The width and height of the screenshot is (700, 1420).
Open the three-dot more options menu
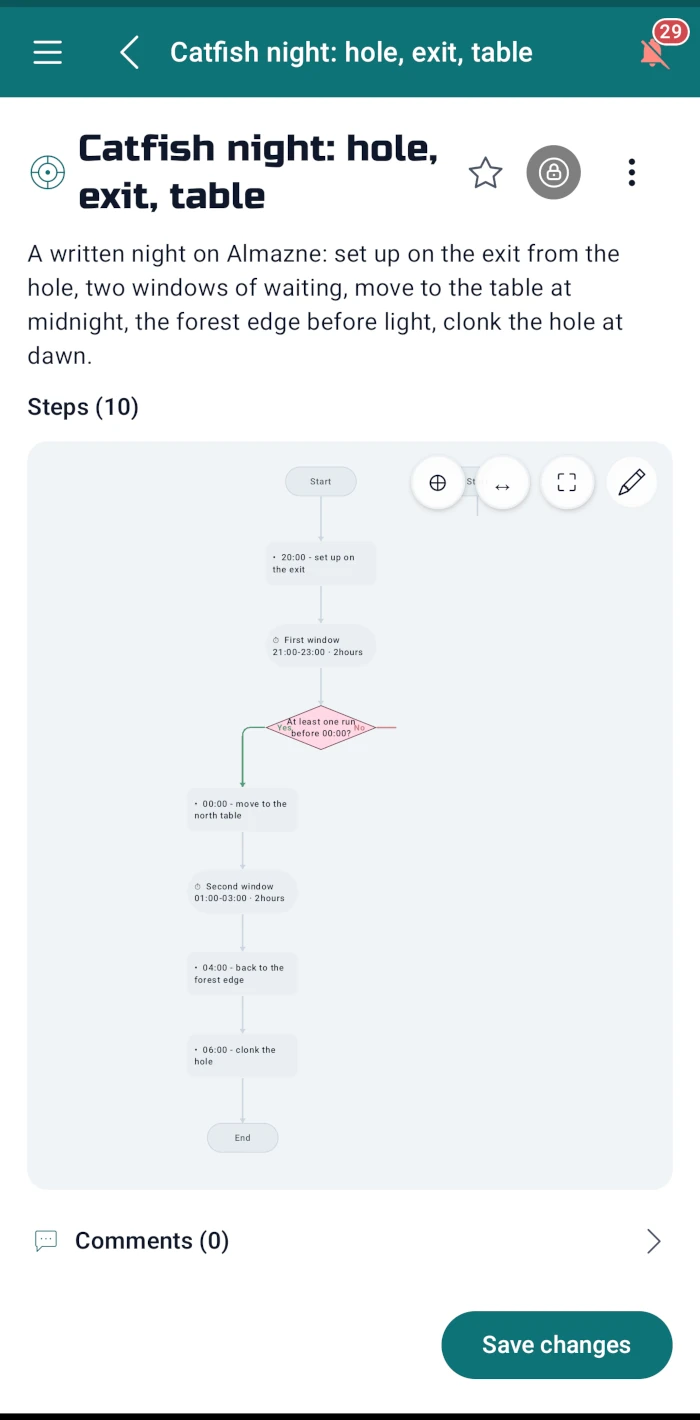631,173
